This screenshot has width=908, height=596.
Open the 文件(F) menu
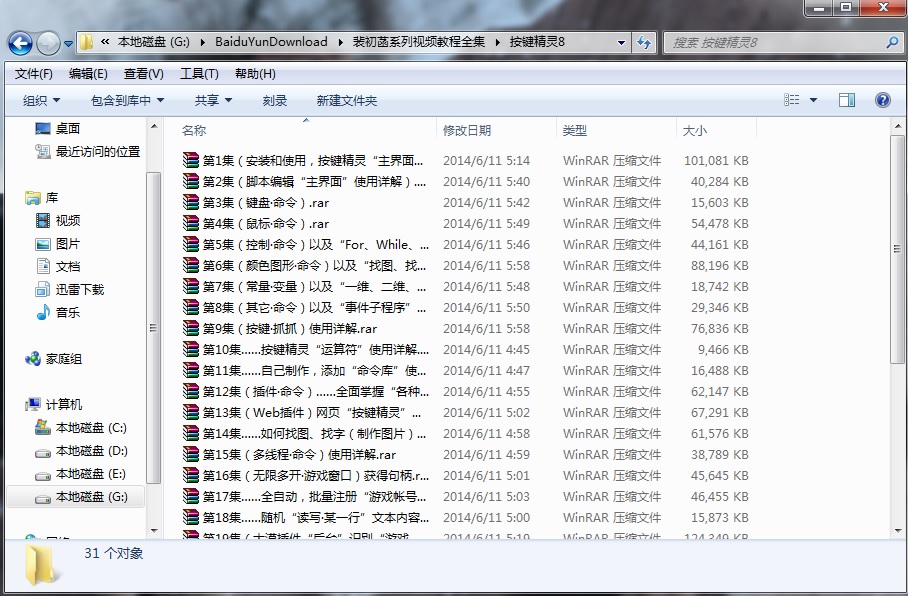pyautogui.click(x=34, y=74)
